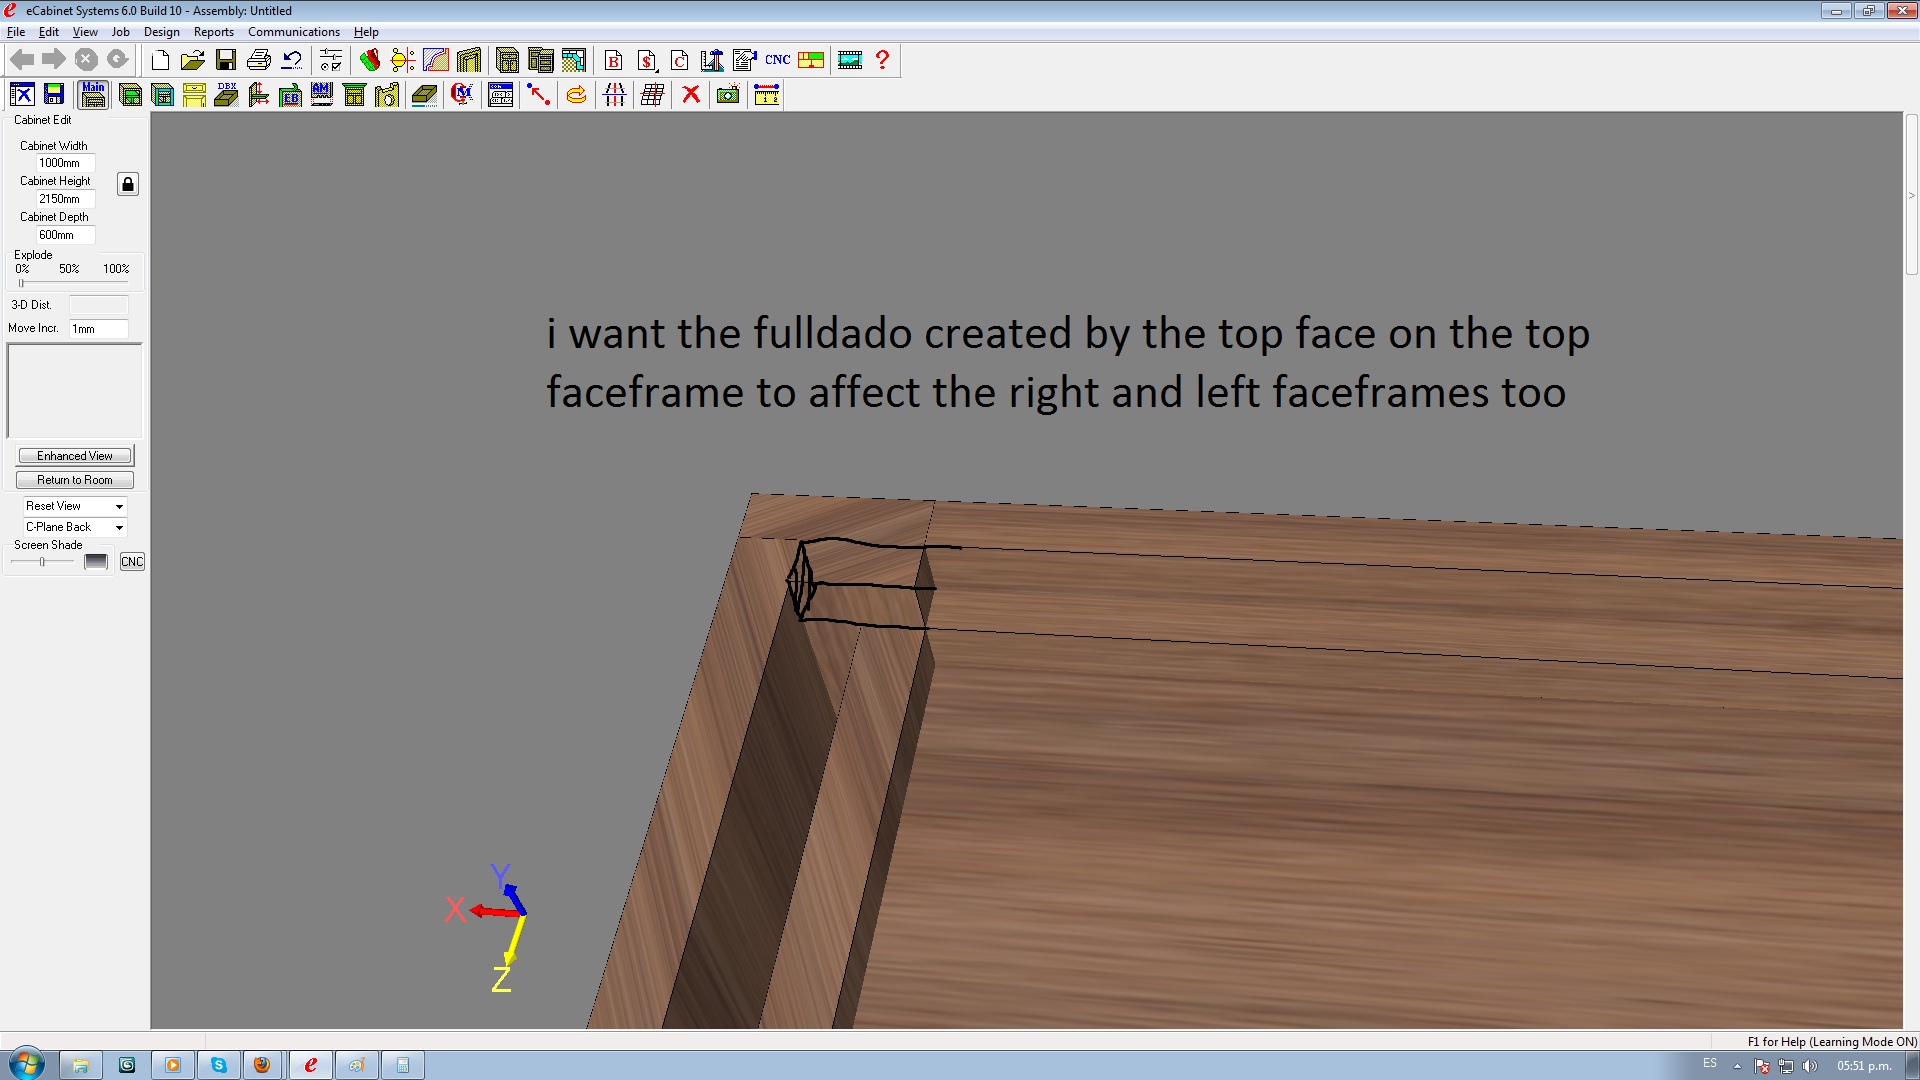
Task: Click the red question mark help icon
Action: click(x=882, y=60)
